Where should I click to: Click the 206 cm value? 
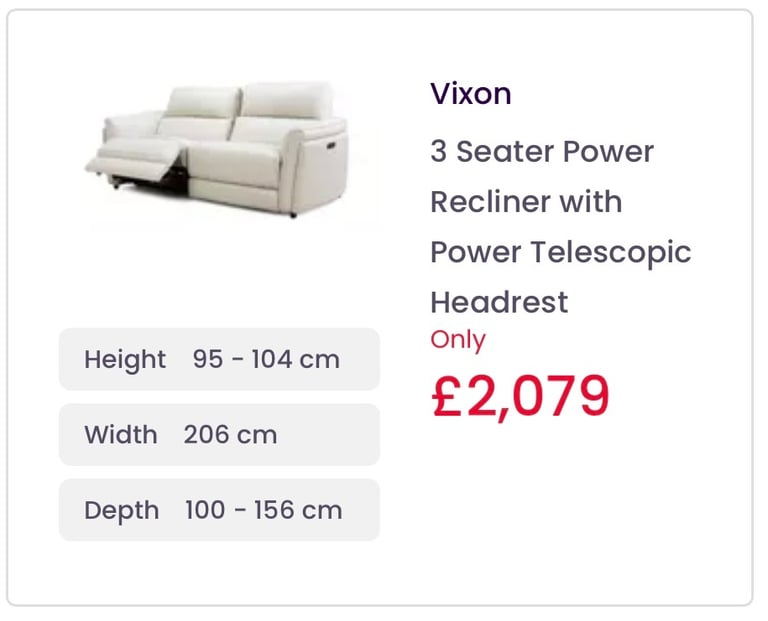click(x=230, y=434)
